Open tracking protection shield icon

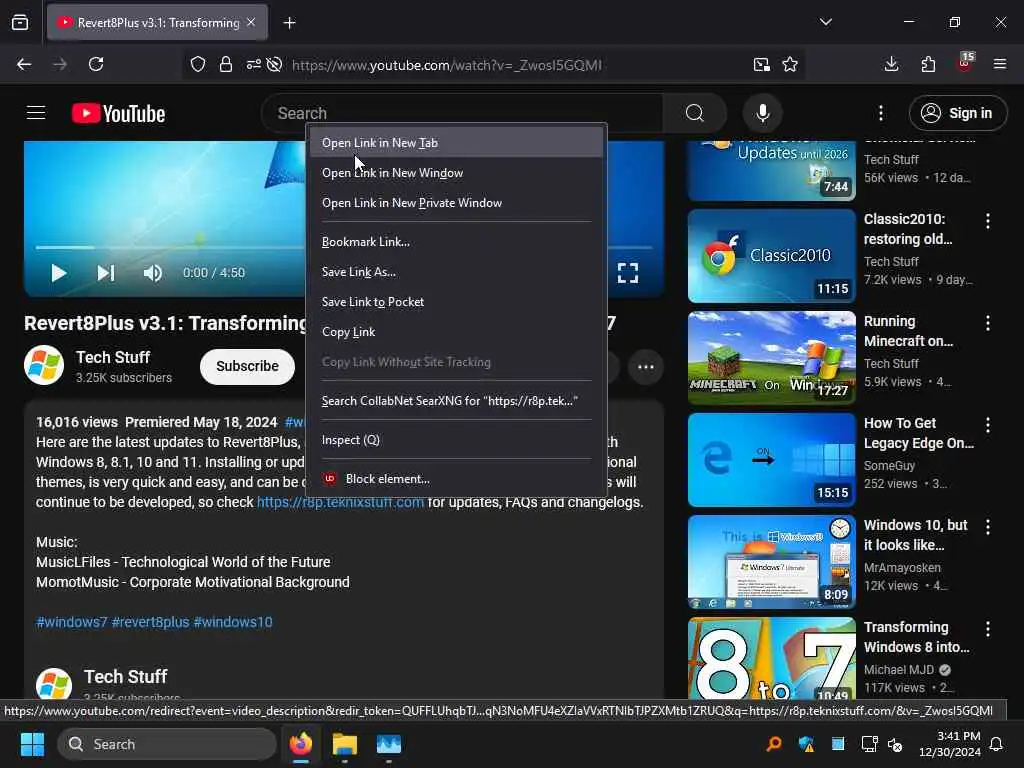(198, 64)
